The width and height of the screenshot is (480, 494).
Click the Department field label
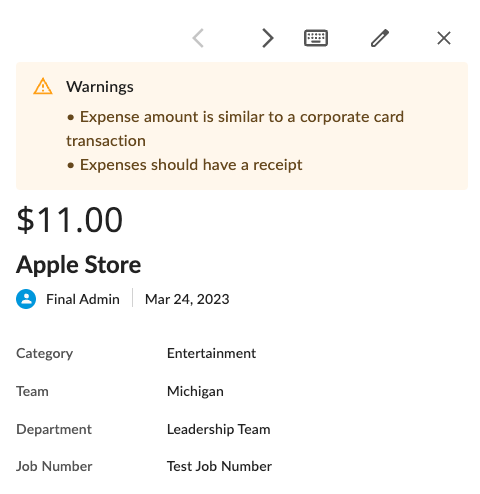click(x=54, y=429)
